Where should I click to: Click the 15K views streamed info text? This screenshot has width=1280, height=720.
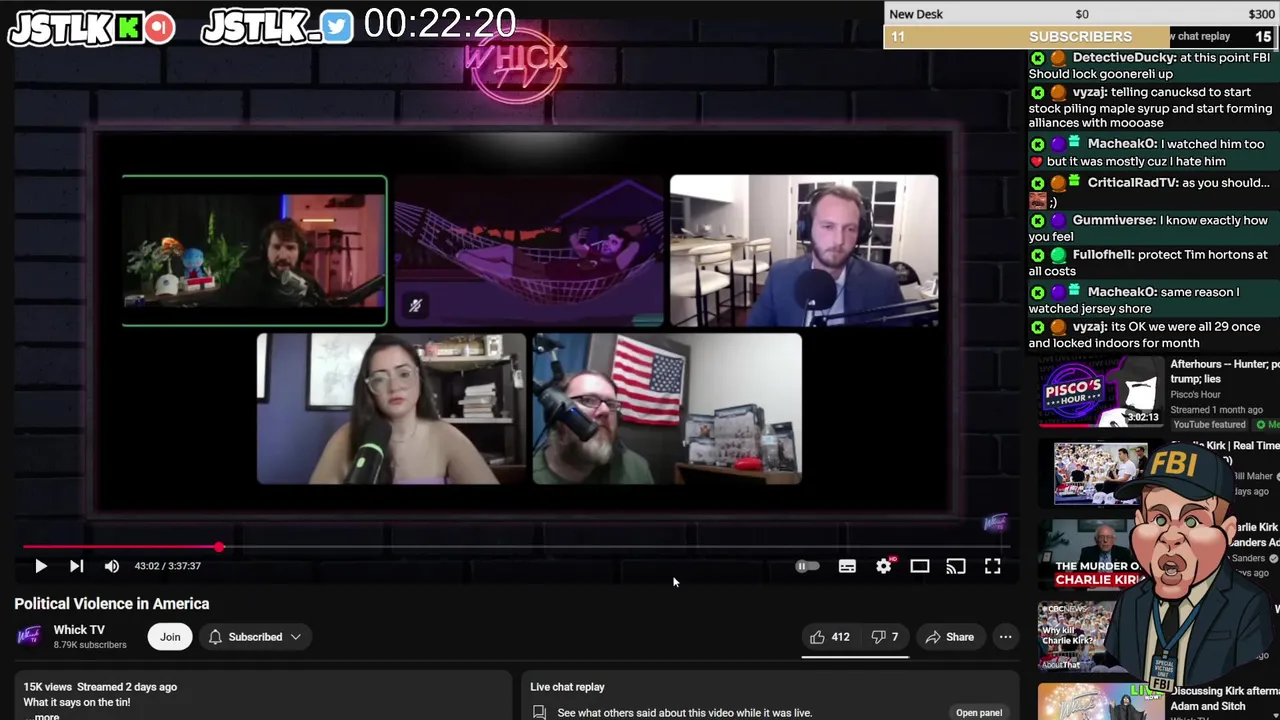(100, 687)
